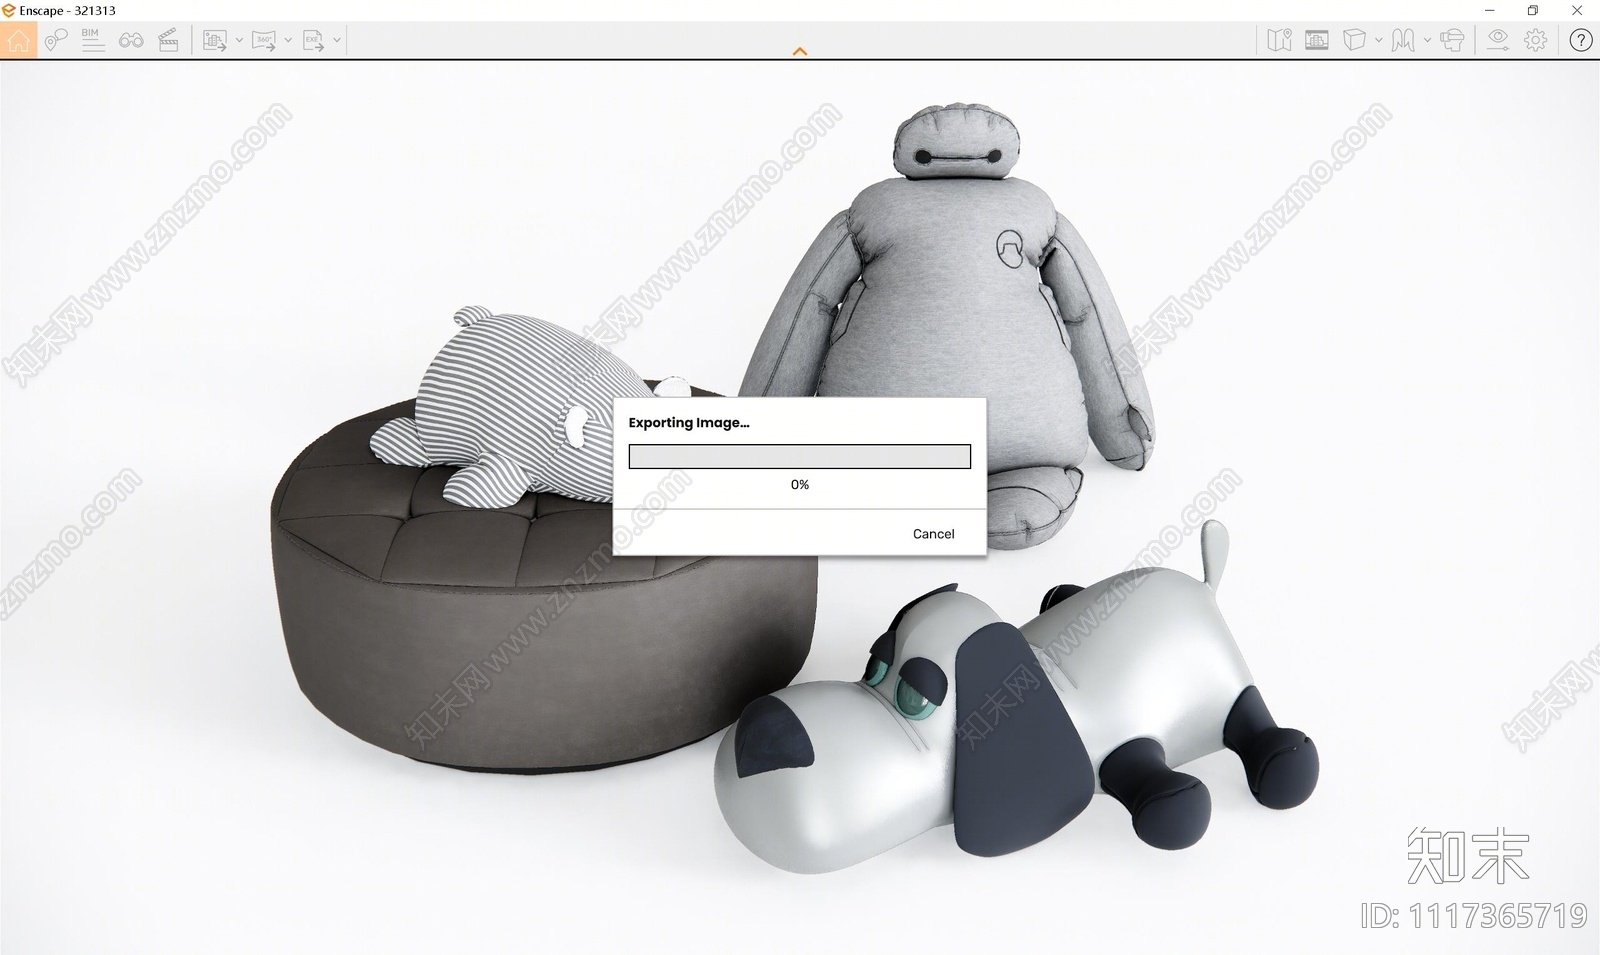Minimize the Enscape window
The image size is (1600, 955).
coord(1490,10)
